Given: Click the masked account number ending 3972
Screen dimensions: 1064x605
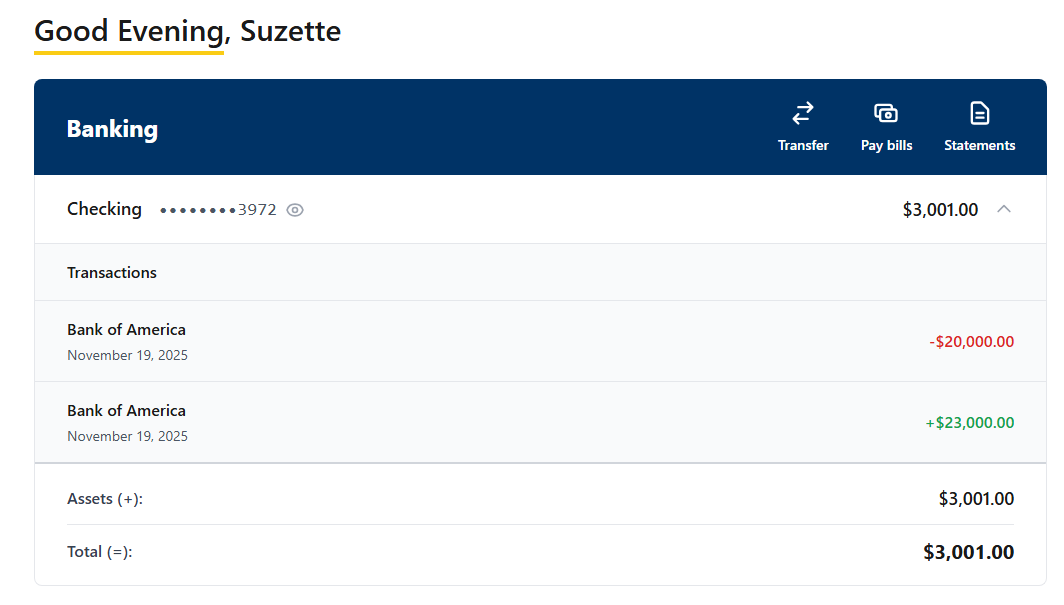Looking at the screenshot, I should click(x=218, y=210).
